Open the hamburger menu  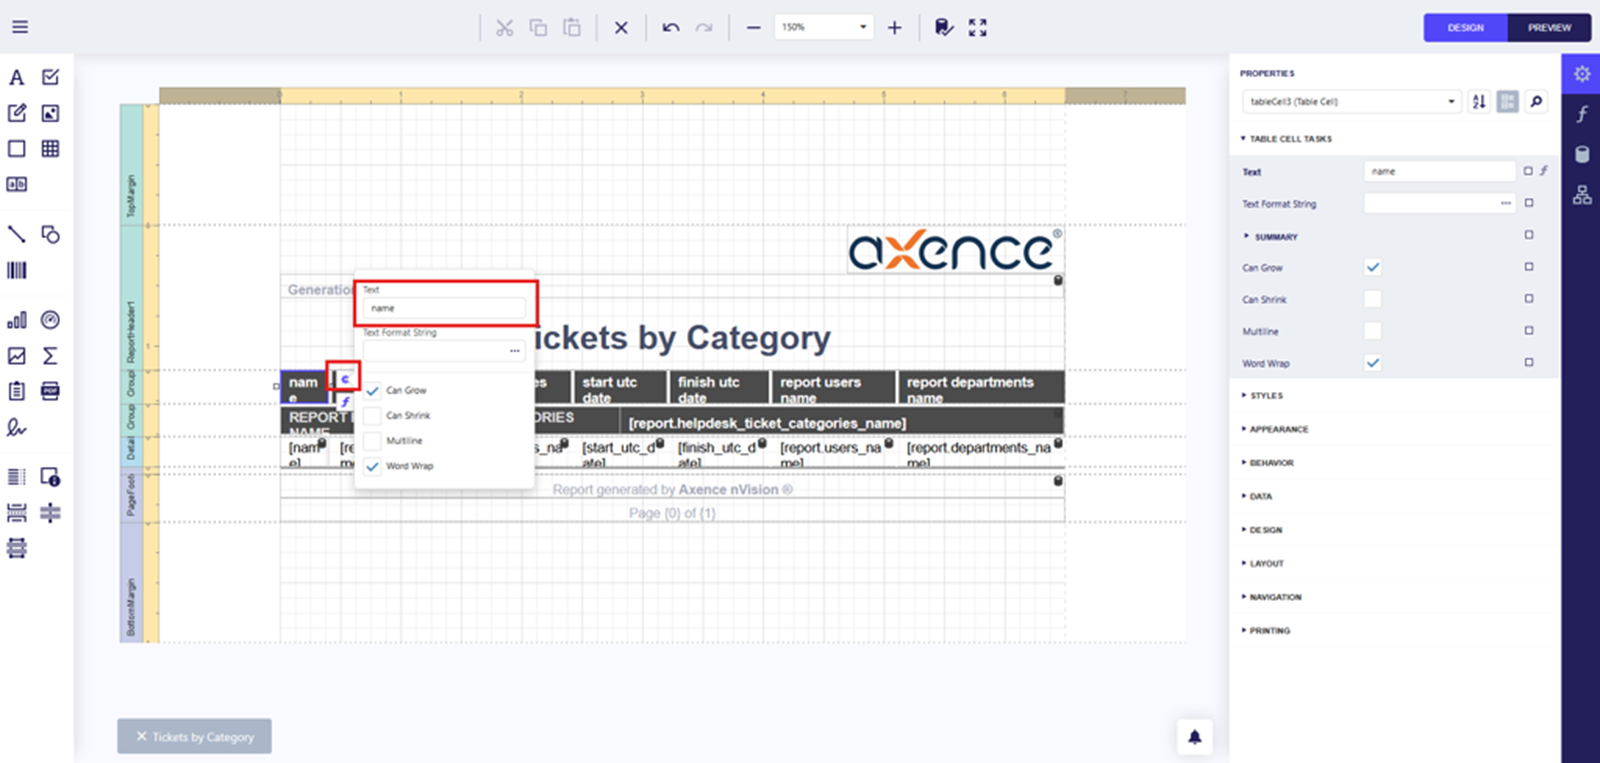(20, 27)
